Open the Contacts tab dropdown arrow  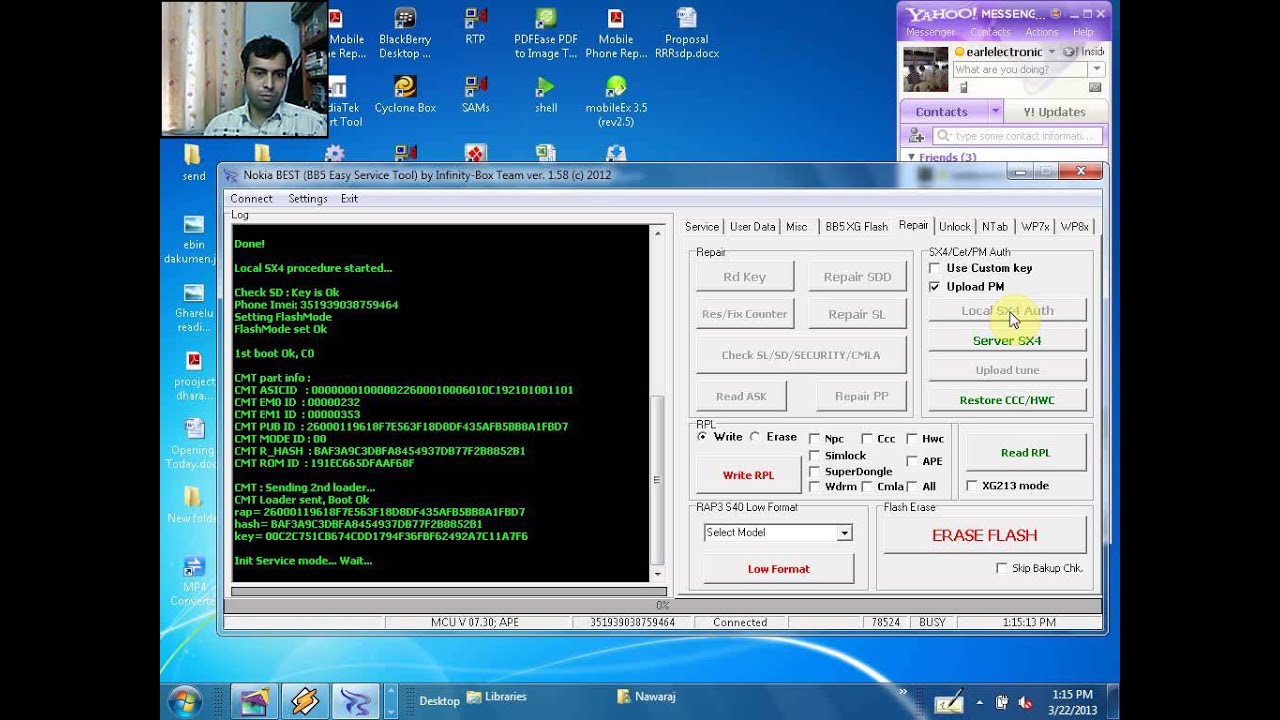point(995,112)
